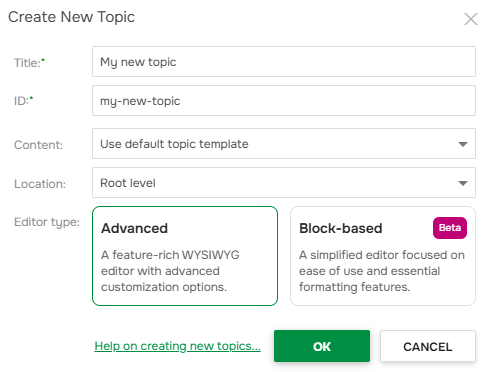Click the Editor type label
Image resolution: width=491 pixels, height=372 pixels.
47,222
